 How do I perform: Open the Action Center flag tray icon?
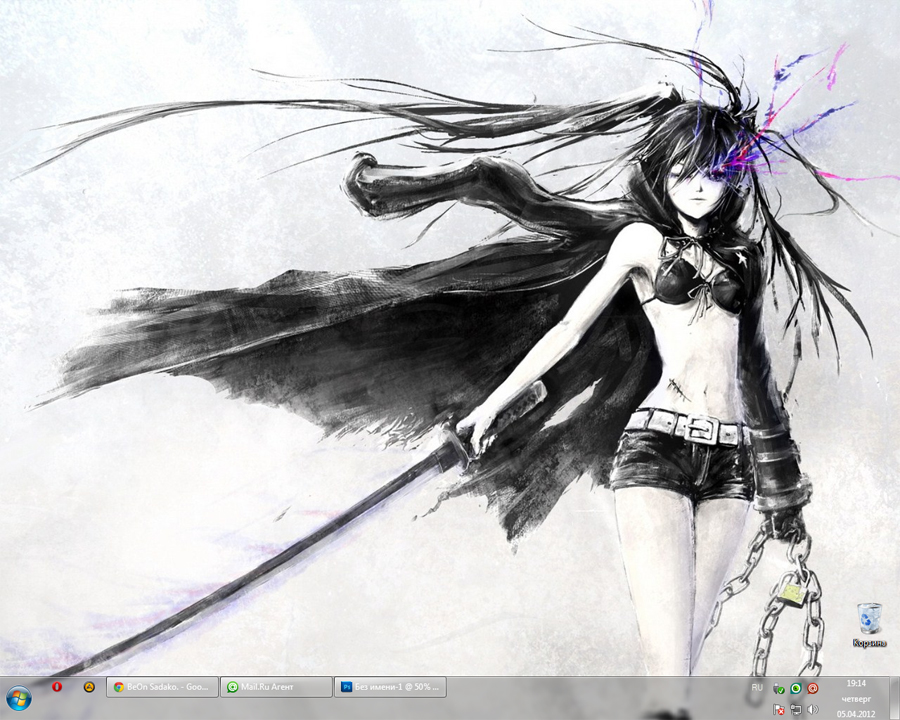pos(779,710)
